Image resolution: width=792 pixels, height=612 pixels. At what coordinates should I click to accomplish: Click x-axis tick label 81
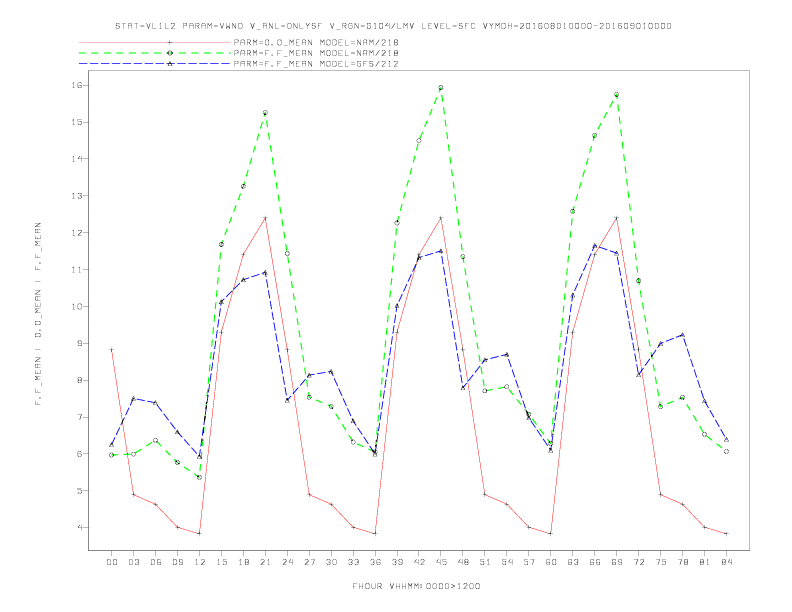704,562
